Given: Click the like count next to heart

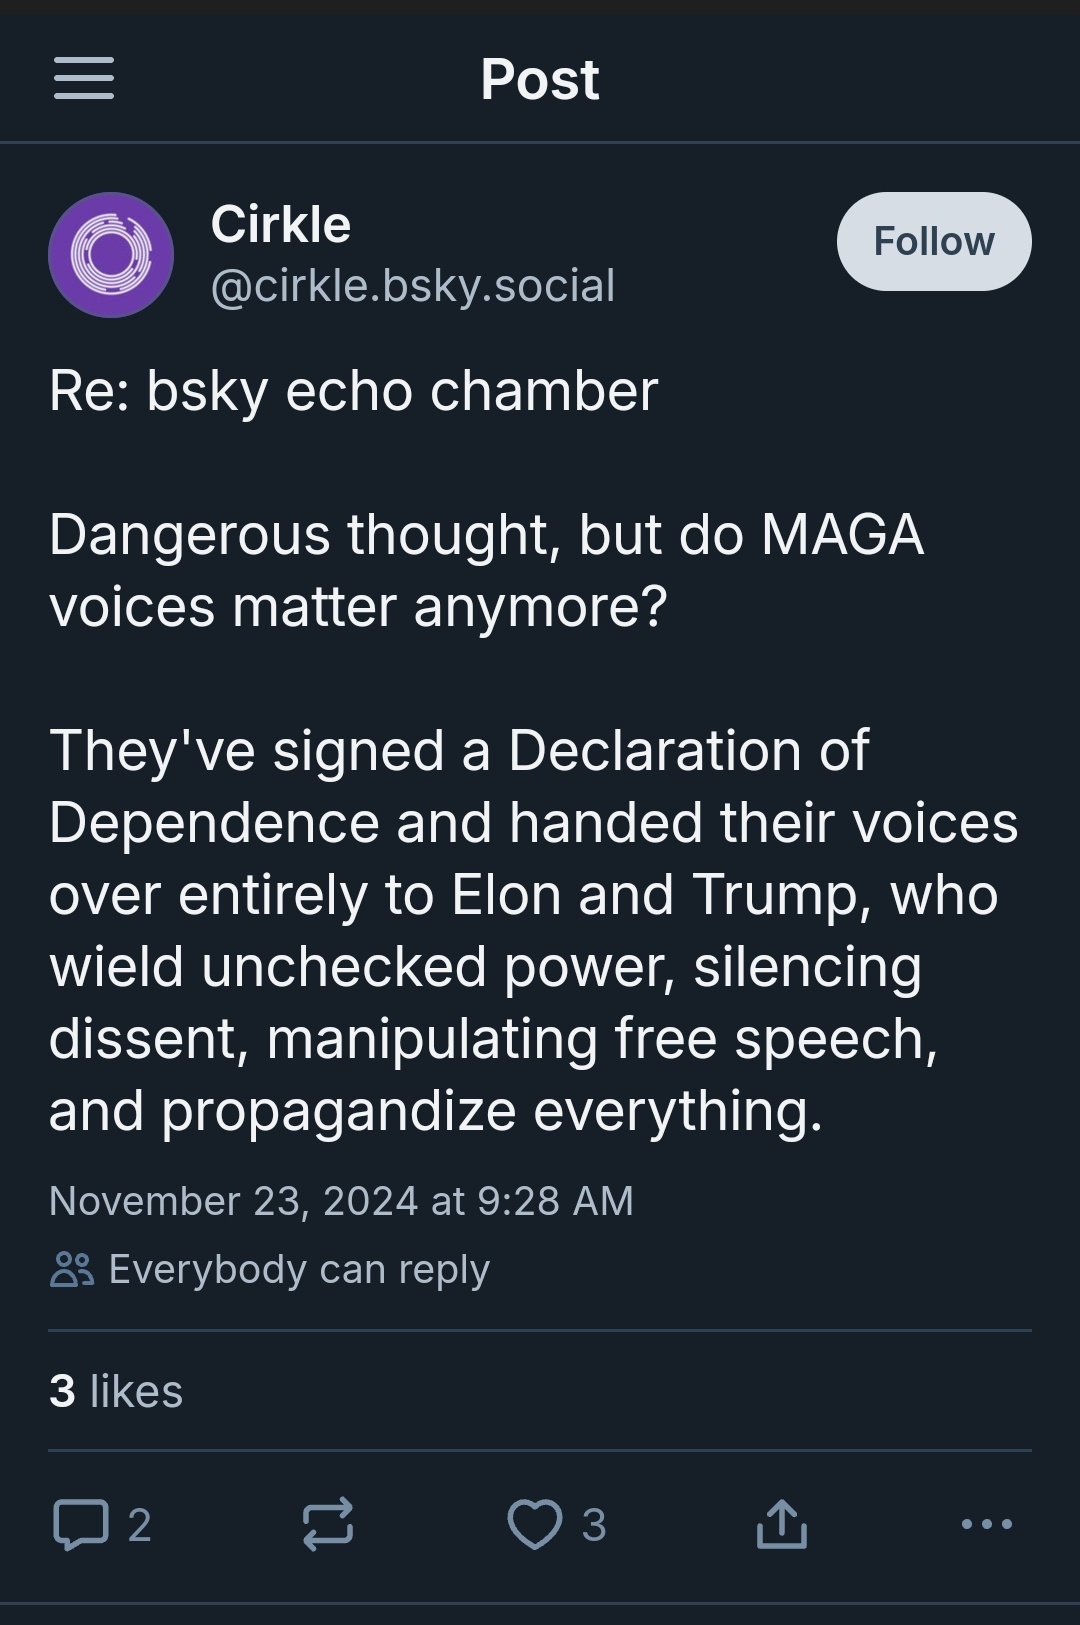Looking at the screenshot, I should tap(594, 1525).
